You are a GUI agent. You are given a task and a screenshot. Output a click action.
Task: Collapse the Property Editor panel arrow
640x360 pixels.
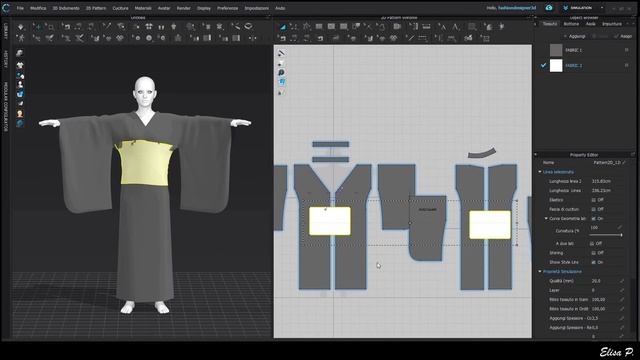(536, 155)
